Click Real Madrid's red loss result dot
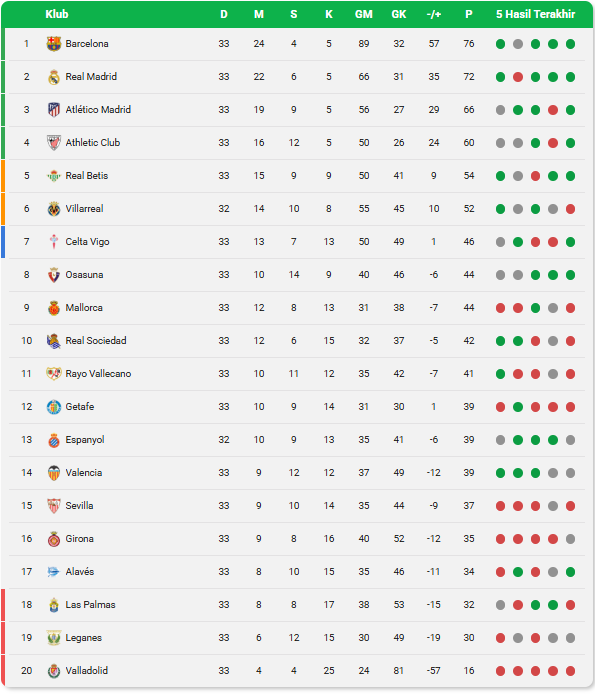Screen dimensions: 595x695 (518, 77)
